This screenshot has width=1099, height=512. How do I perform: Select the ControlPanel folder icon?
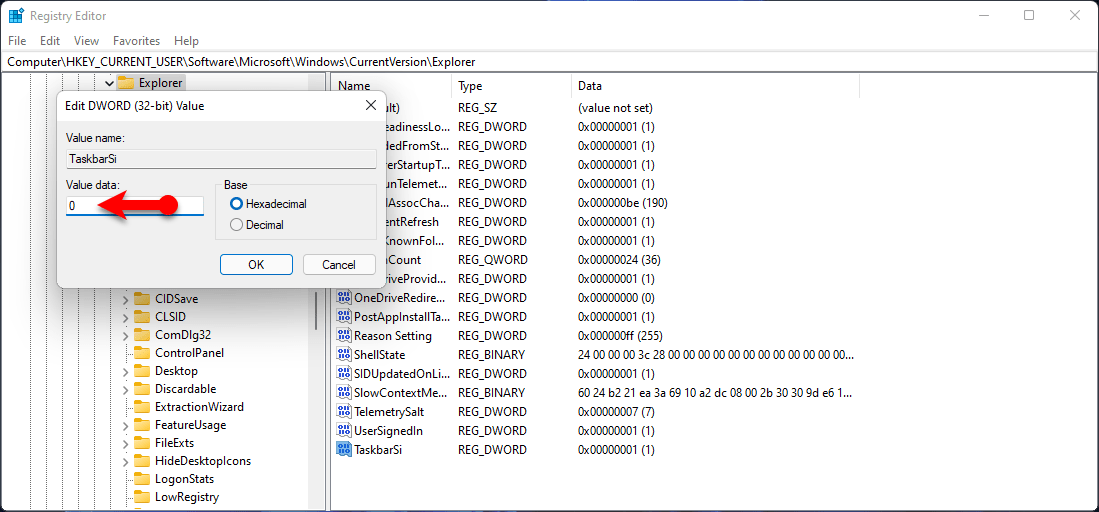coord(142,353)
